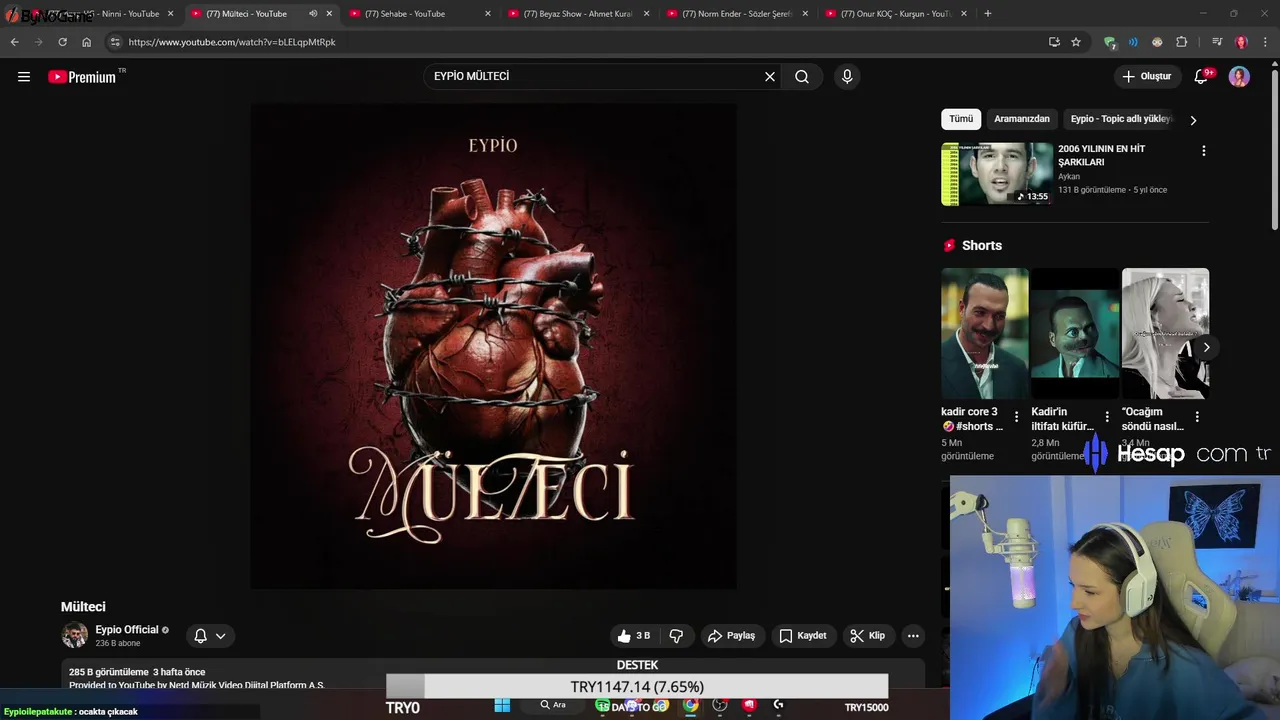Click the page vertical scrollbar
The height and width of the screenshot is (720, 1280).
point(1274,150)
